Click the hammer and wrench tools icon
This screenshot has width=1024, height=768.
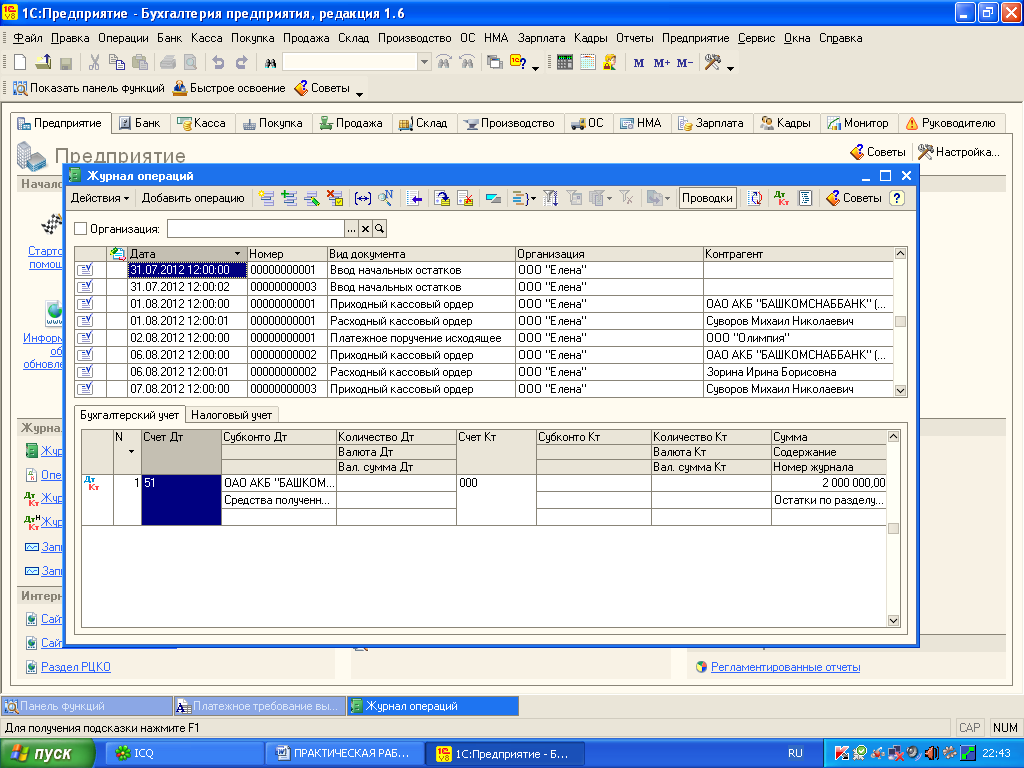pyautogui.click(x=712, y=63)
